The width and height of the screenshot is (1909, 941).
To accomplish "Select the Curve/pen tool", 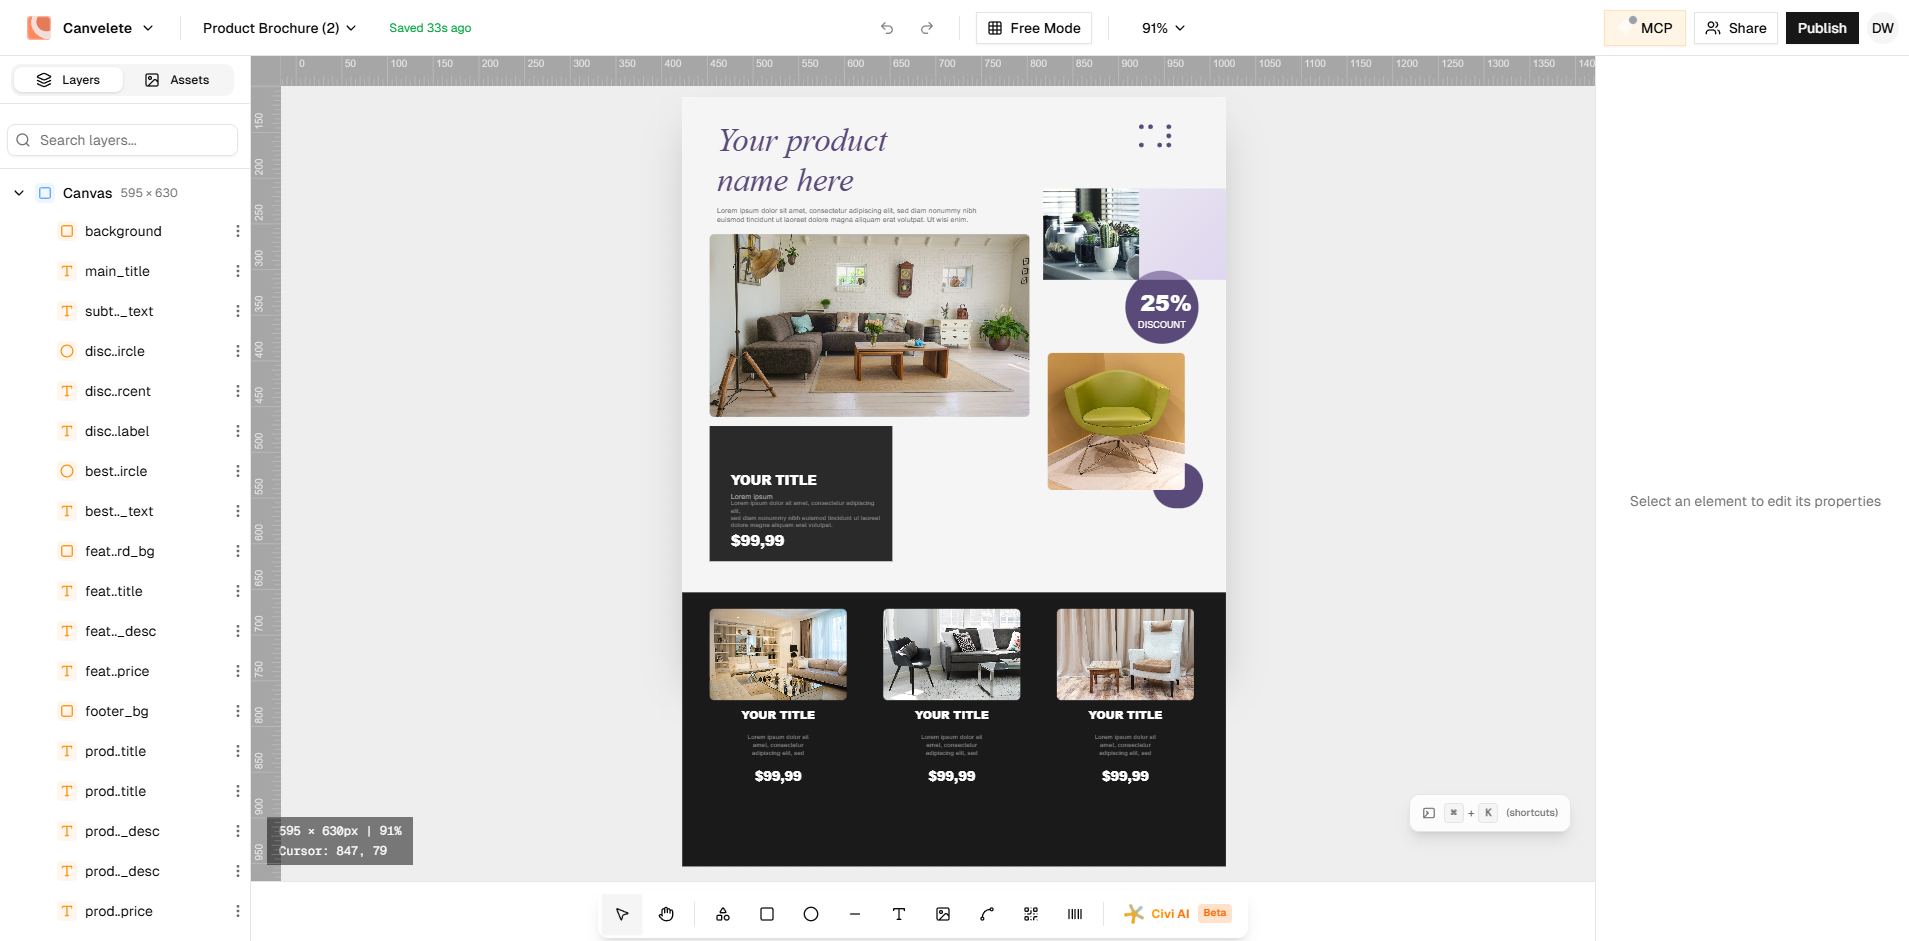I will [986, 913].
